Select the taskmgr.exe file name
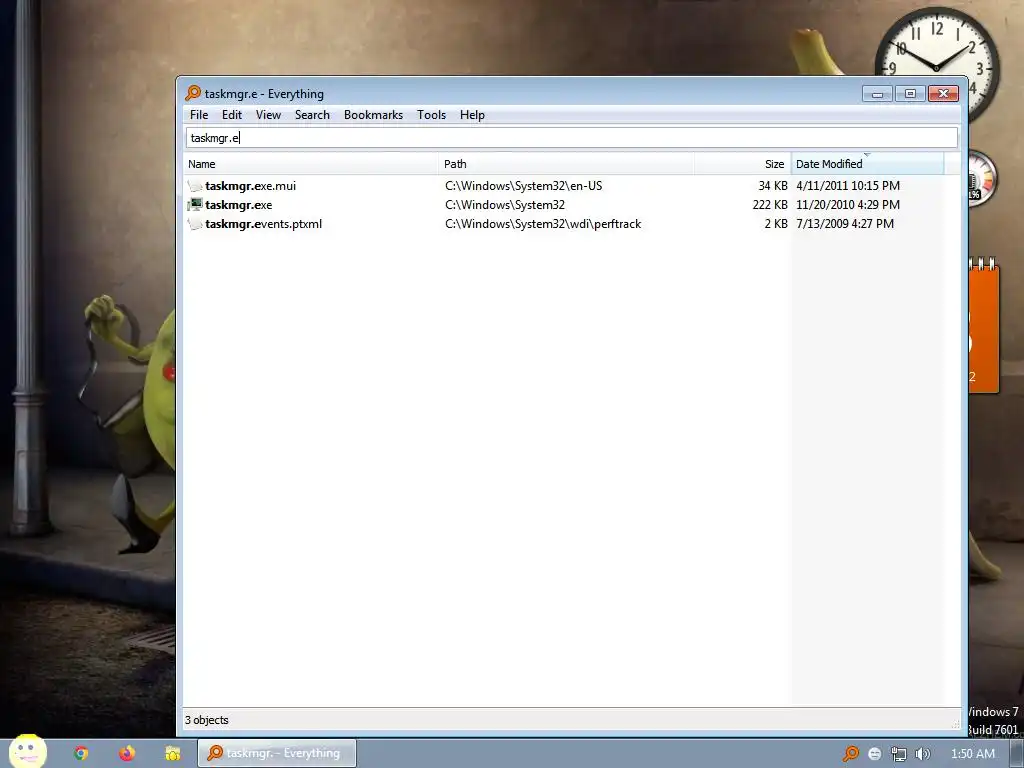Screen dimensions: 1024x768 tap(238, 205)
